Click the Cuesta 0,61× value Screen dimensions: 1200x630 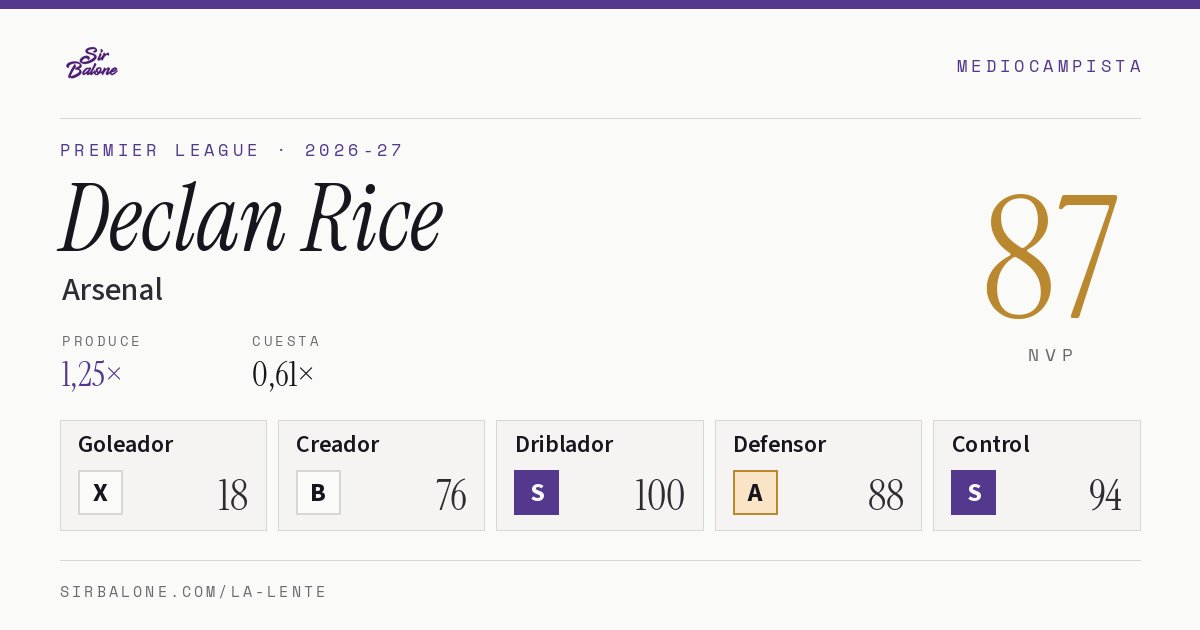pos(283,374)
